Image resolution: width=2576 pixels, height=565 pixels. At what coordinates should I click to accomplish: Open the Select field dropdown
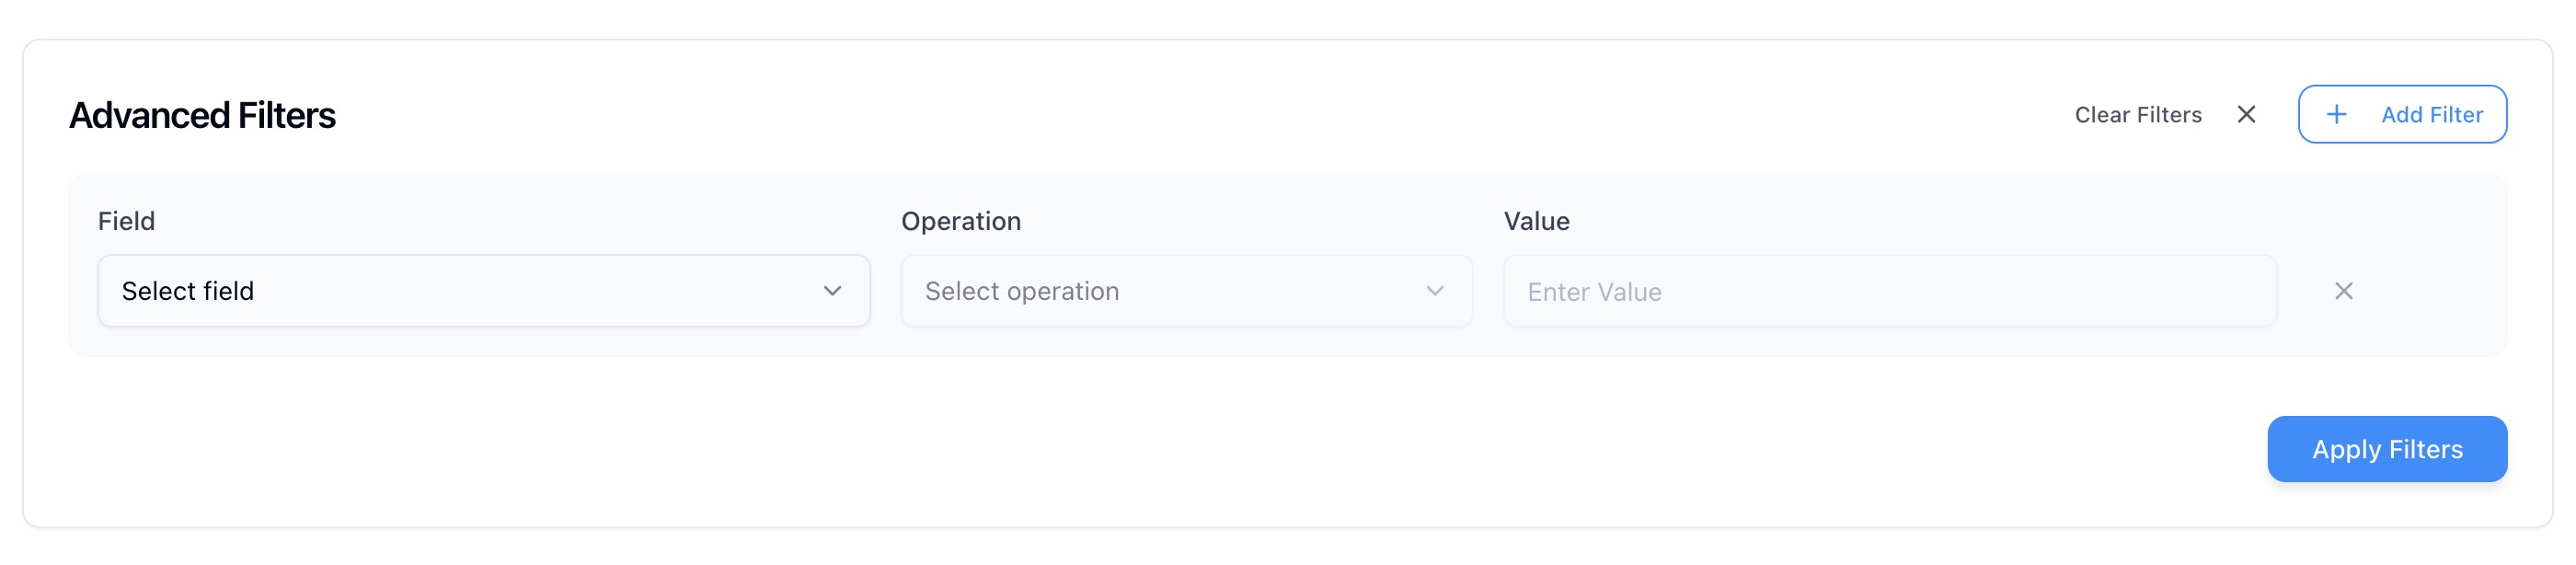pos(484,291)
